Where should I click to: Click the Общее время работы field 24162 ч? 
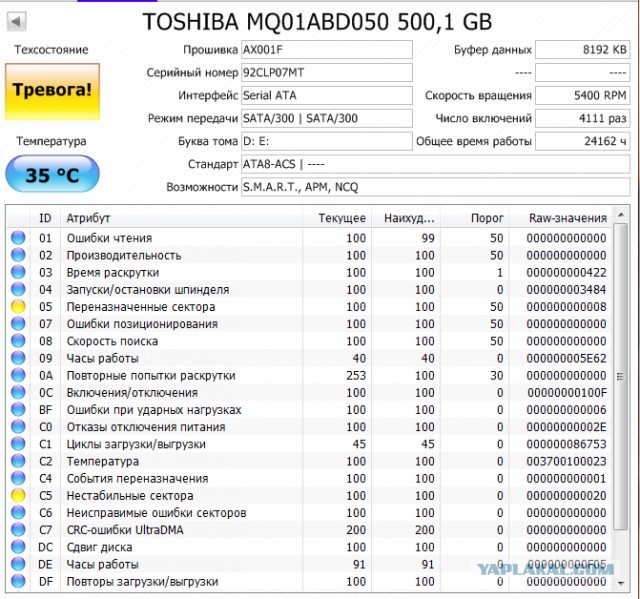(x=582, y=141)
